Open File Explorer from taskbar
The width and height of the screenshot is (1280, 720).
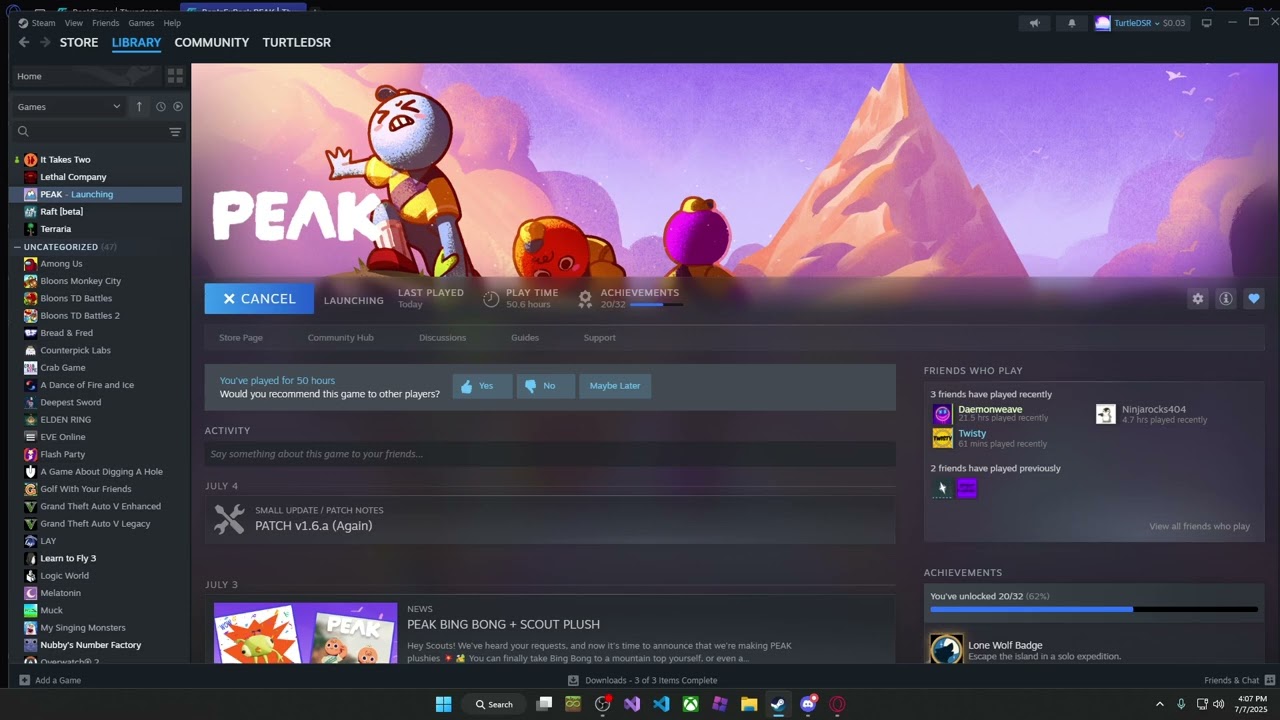pyautogui.click(x=749, y=704)
